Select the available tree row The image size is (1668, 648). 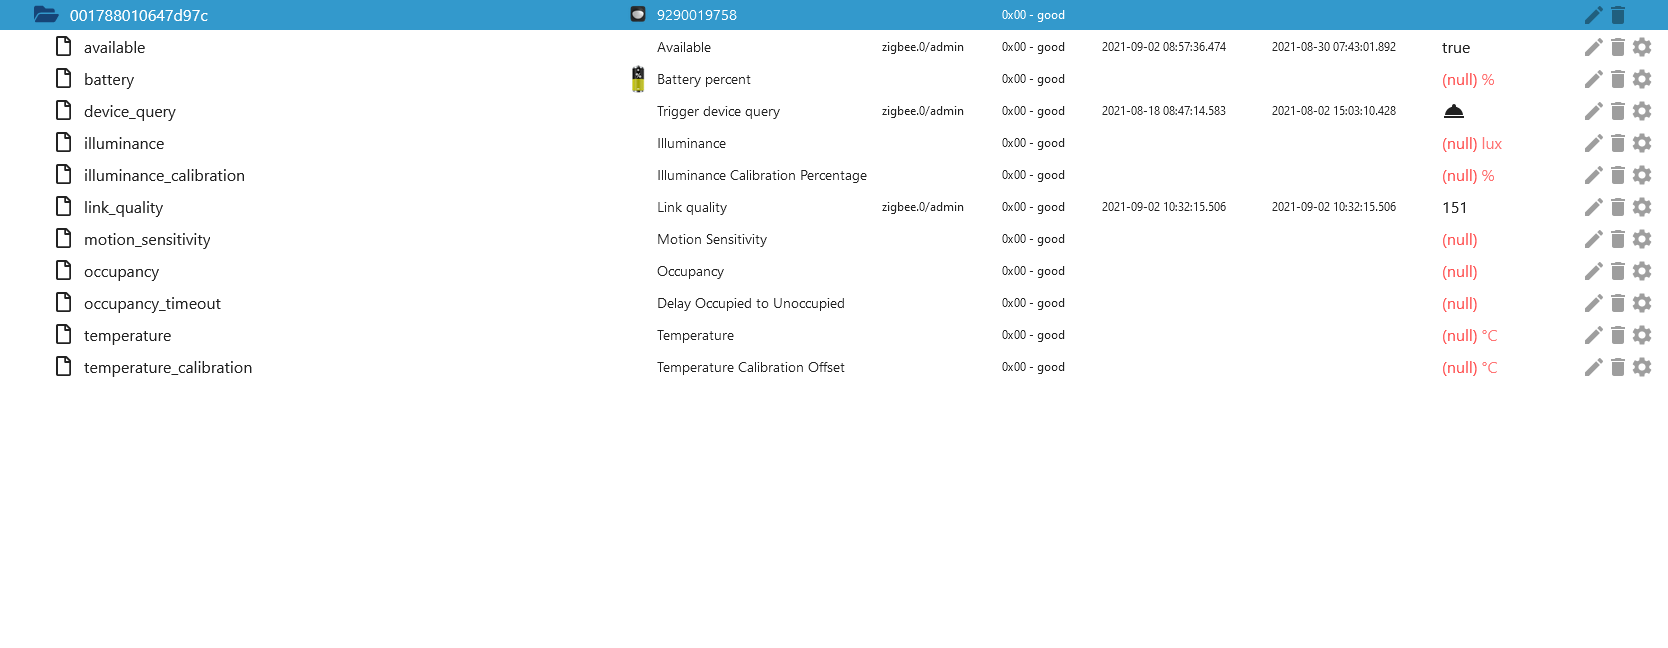tap(834, 47)
